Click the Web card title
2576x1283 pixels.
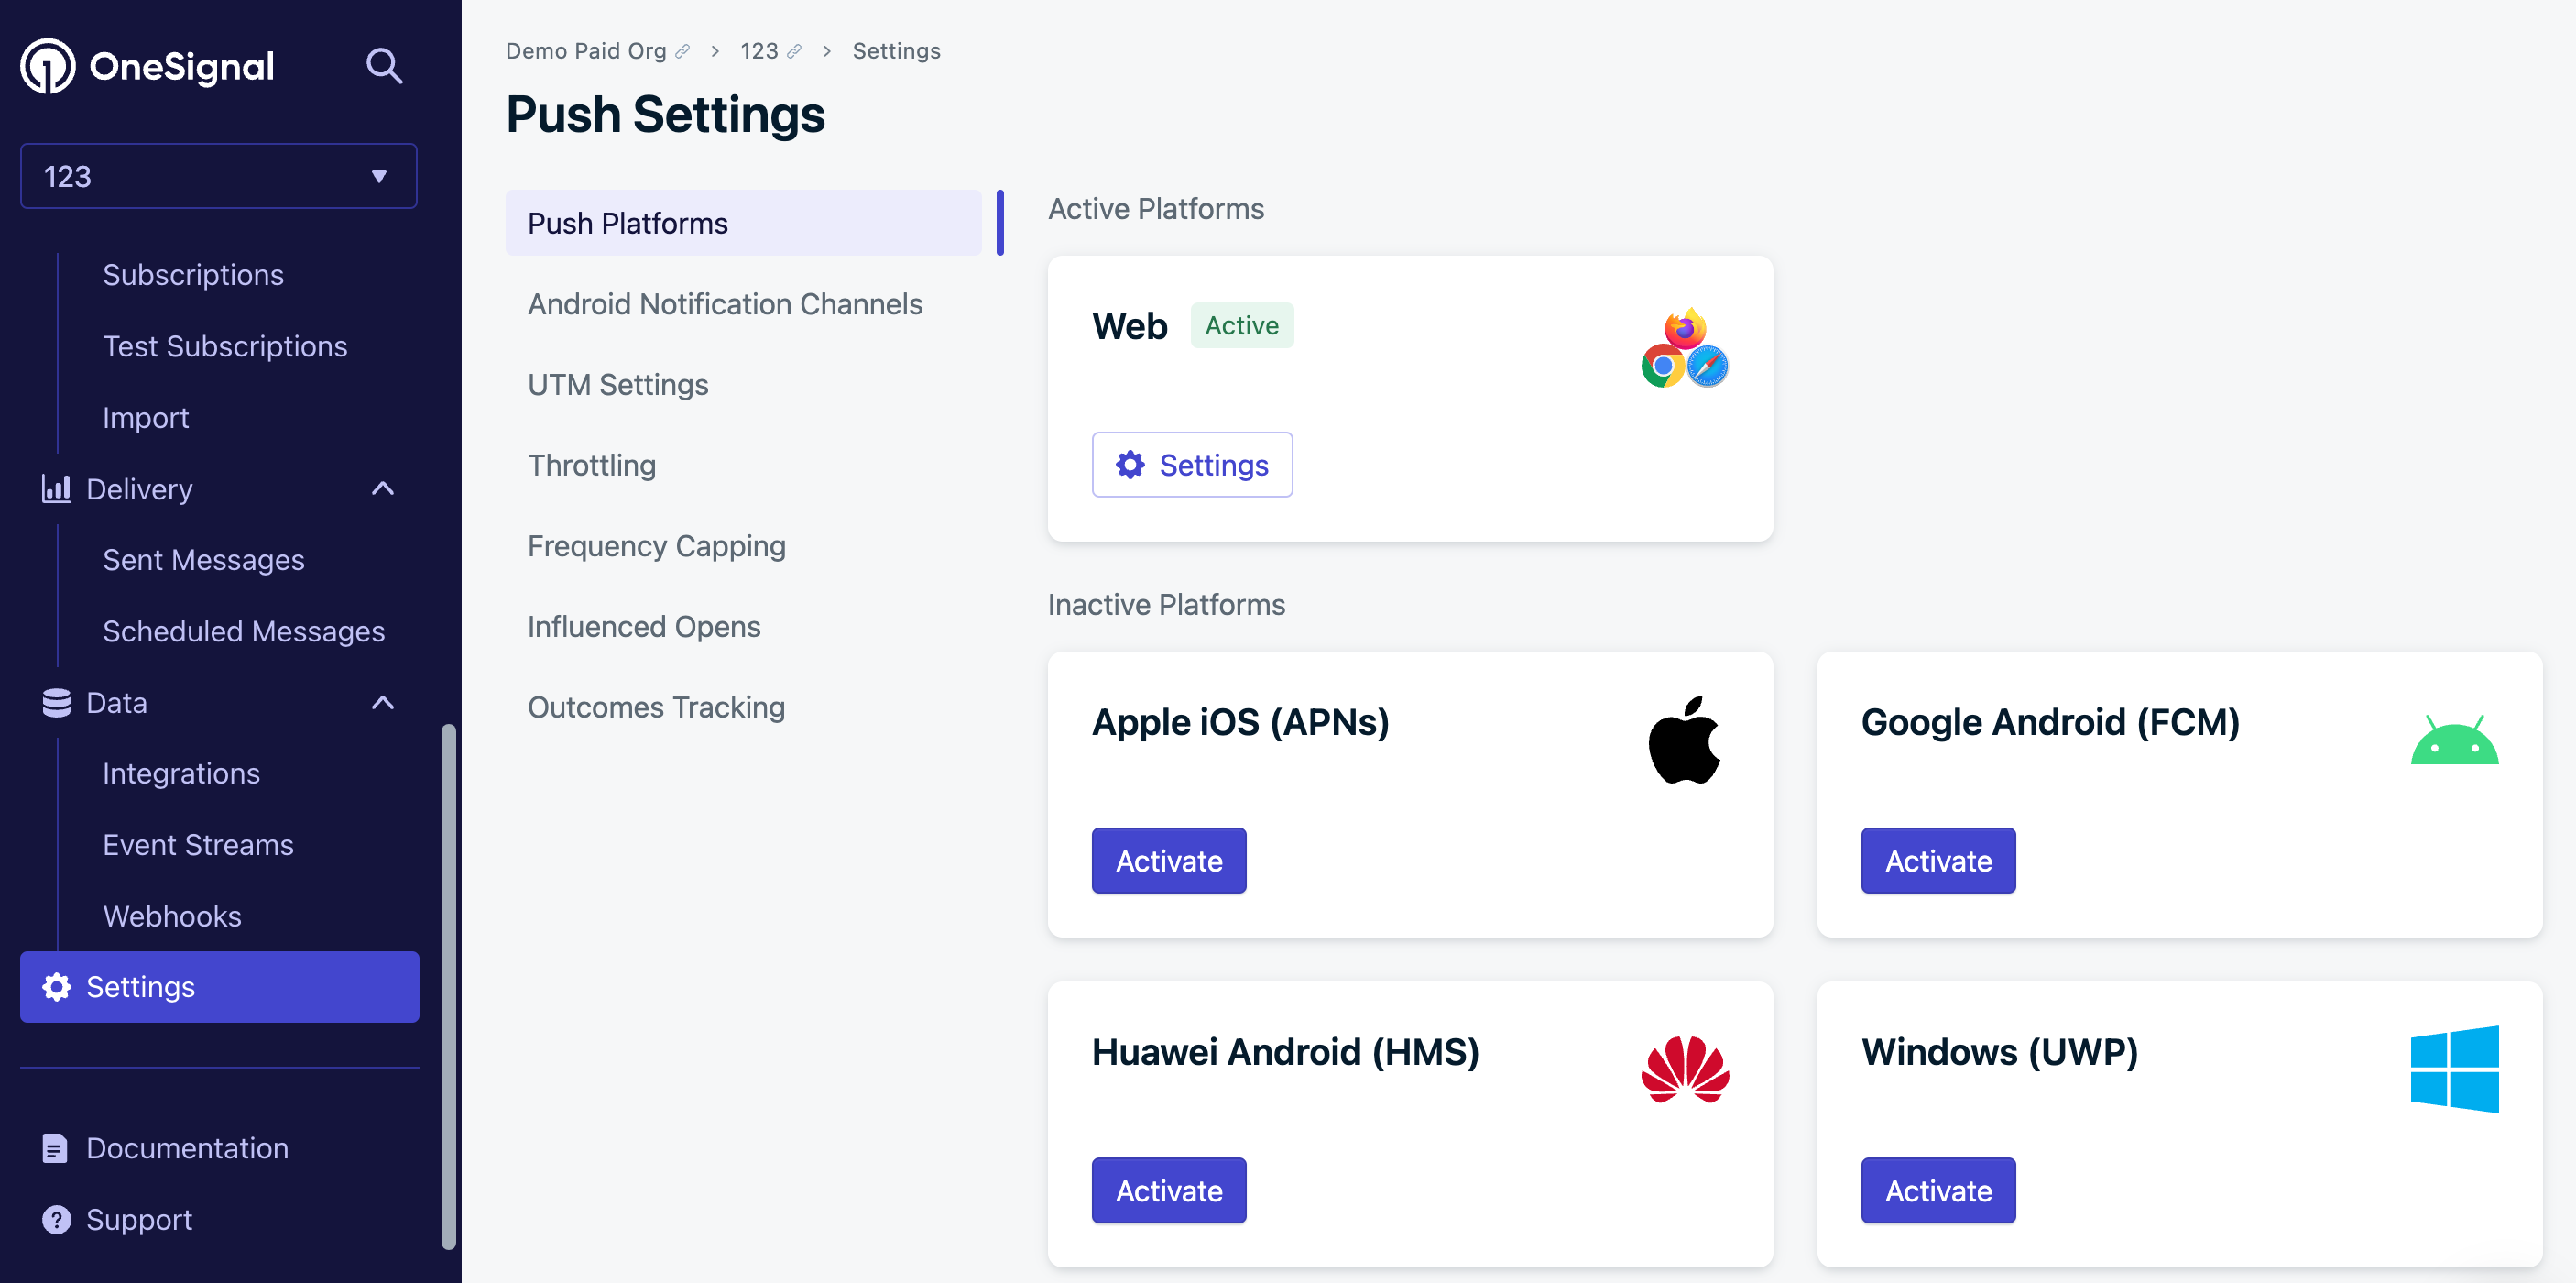point(1129,325)
